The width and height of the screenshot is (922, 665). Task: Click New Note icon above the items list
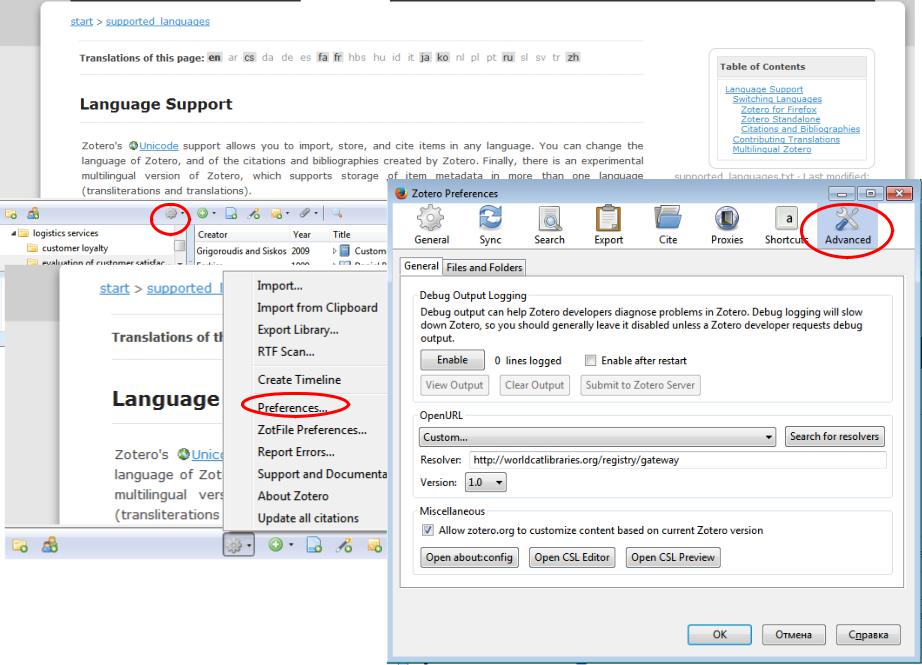(x=276, y=213)
